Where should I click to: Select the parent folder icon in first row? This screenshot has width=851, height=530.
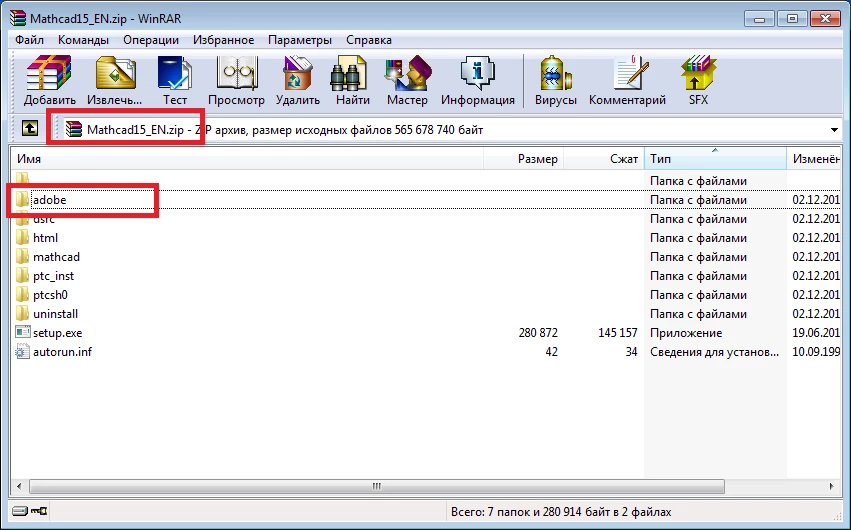click(22, 178)
